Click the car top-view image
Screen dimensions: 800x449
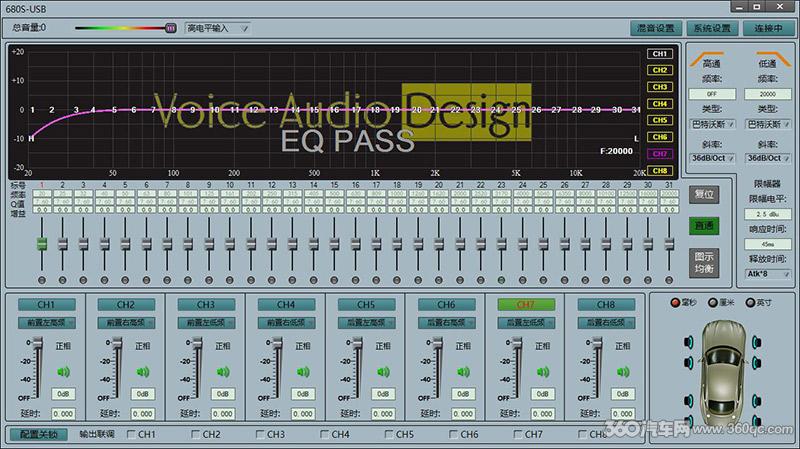pyautogui.click(x=722, y=372)
